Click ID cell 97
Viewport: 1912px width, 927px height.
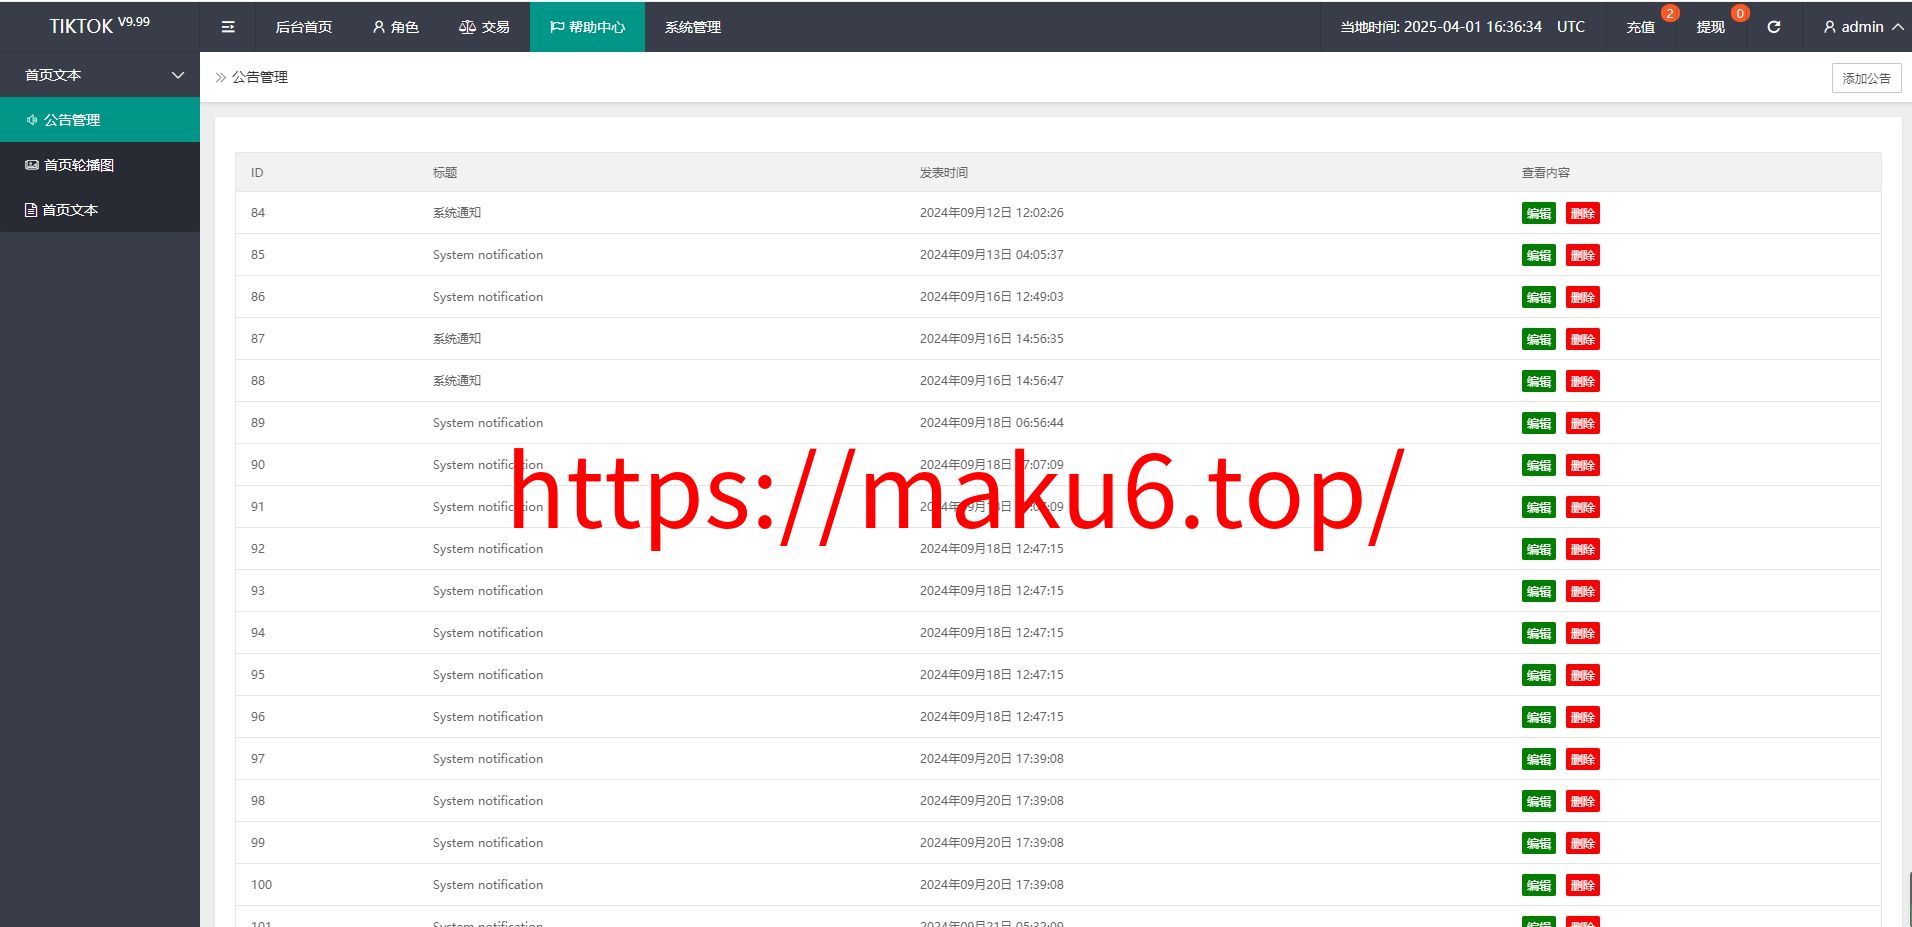tap(258, 759)
